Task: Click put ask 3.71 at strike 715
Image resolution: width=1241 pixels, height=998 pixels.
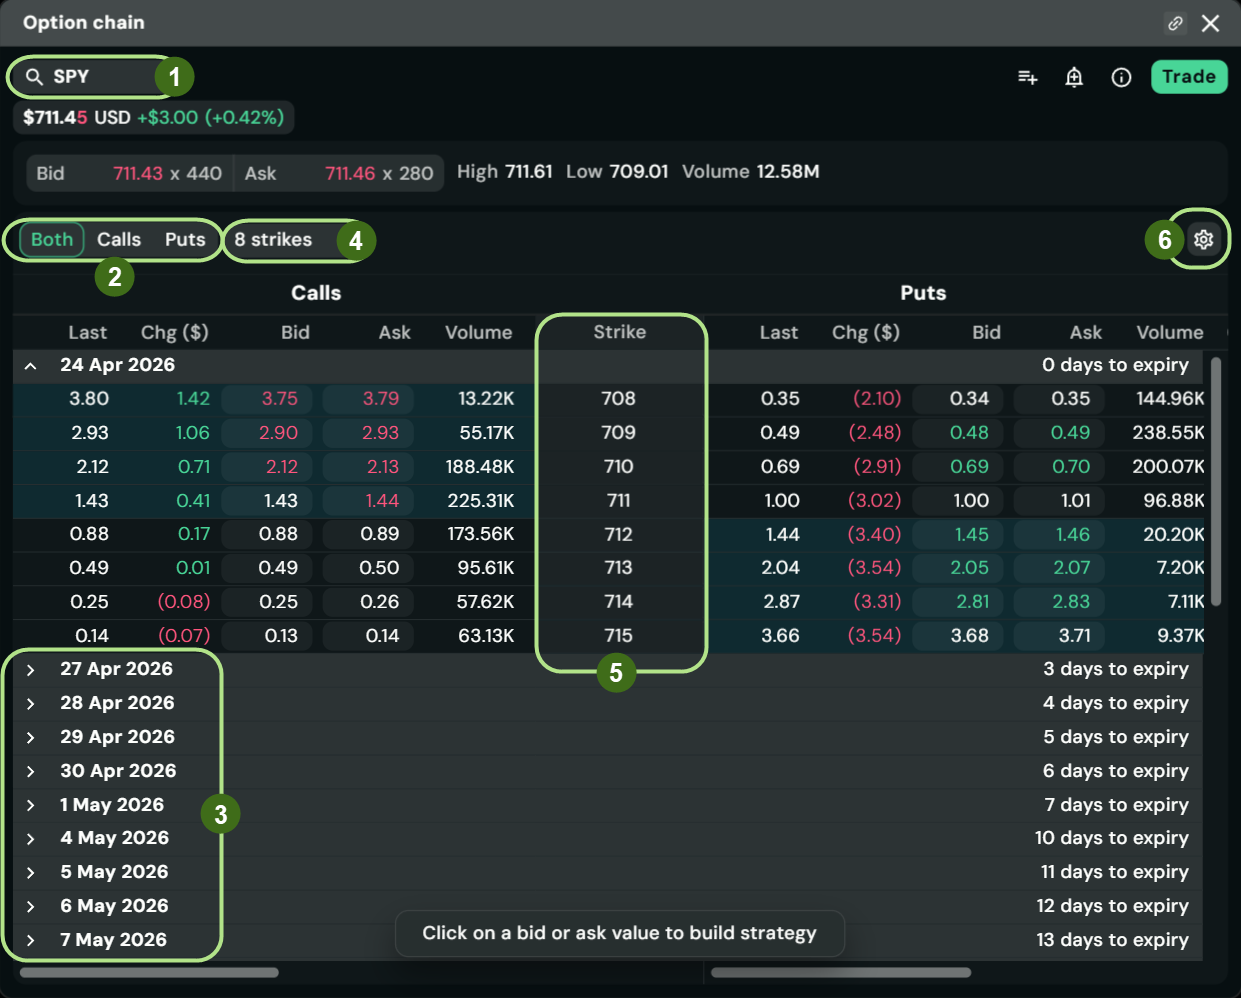Action: [x=1059, y=636]
